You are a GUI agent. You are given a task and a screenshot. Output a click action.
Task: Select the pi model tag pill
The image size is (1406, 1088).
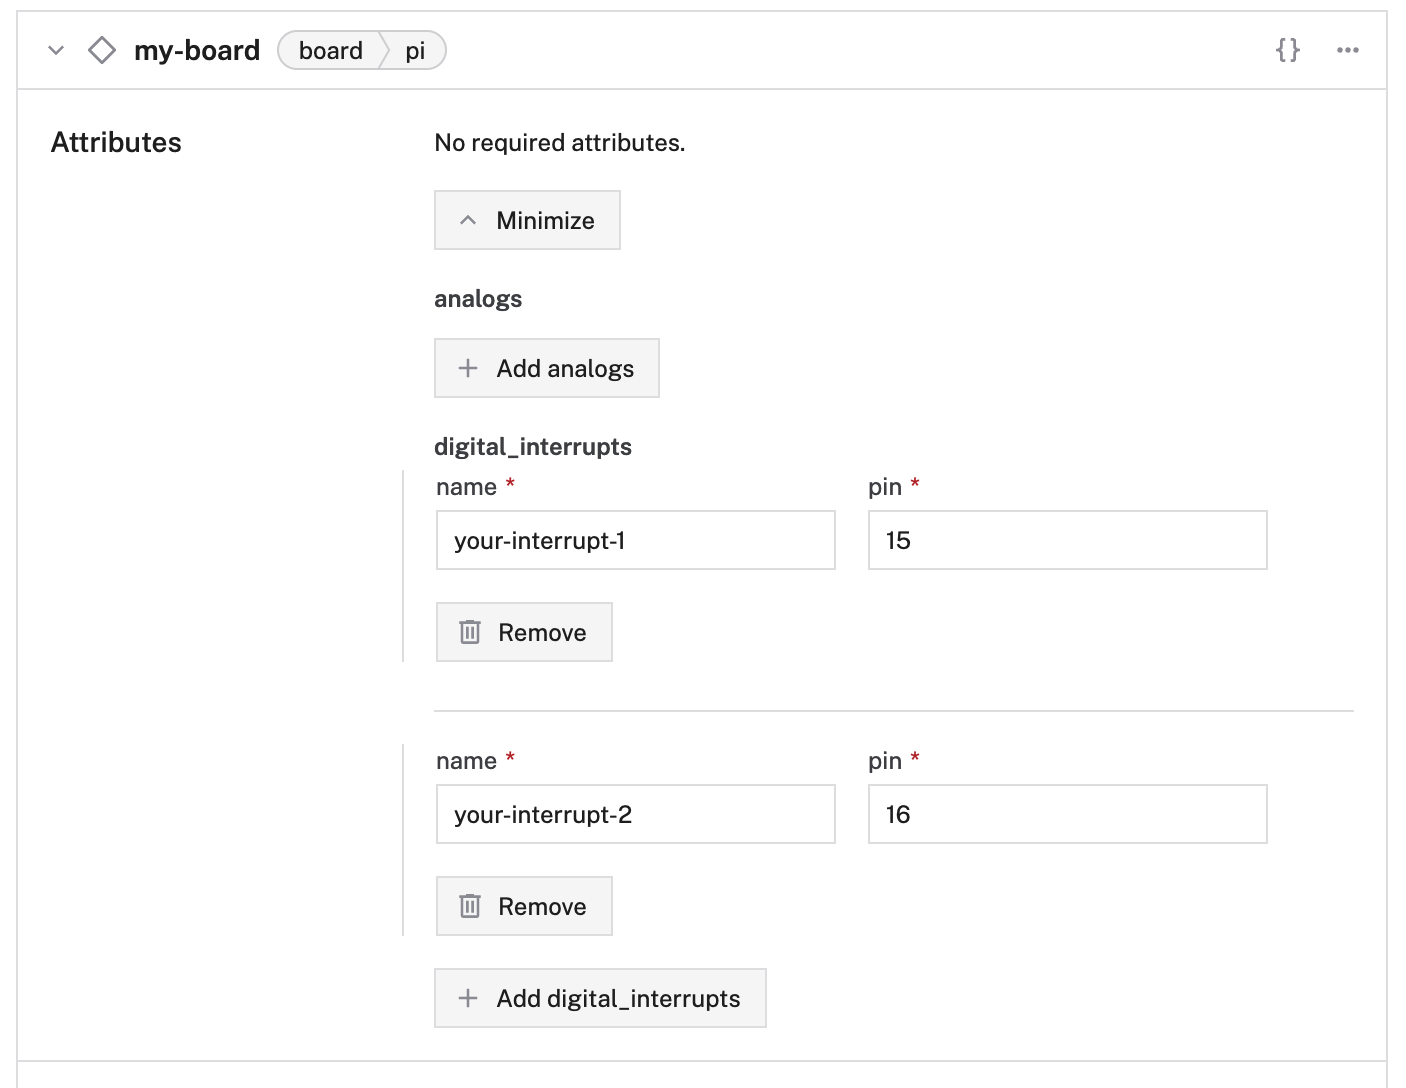click(417, 50)
